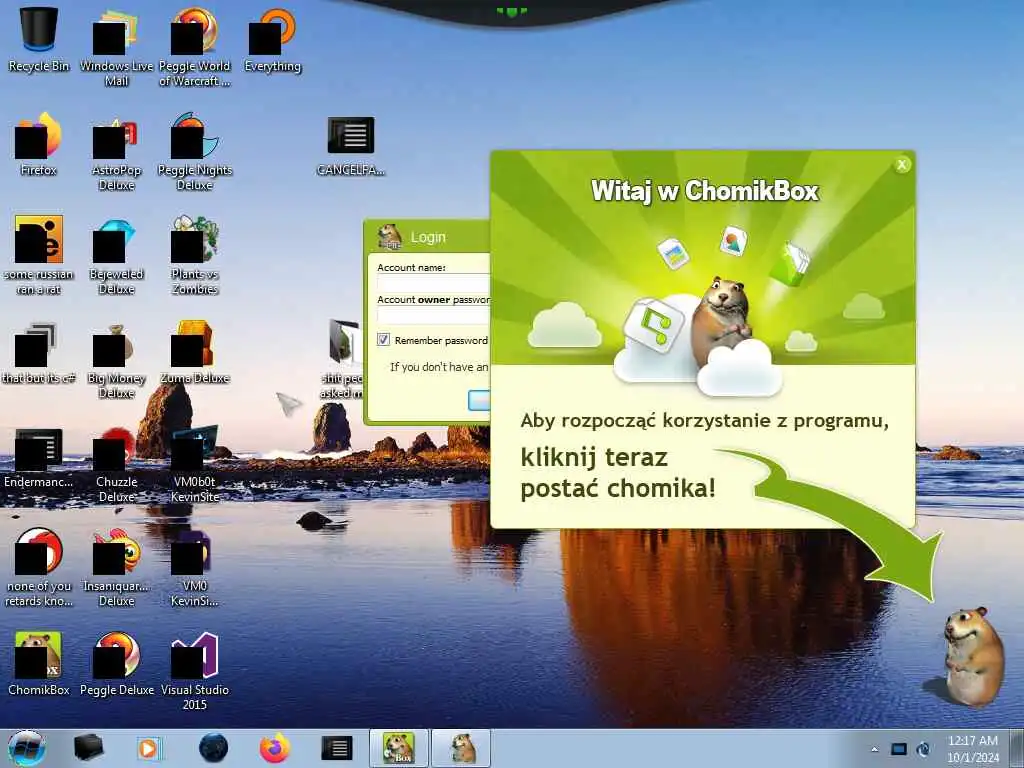1024x768 pixels.
Task: Select the 'none of you...' desktop icon
Action: coord(39,568)
